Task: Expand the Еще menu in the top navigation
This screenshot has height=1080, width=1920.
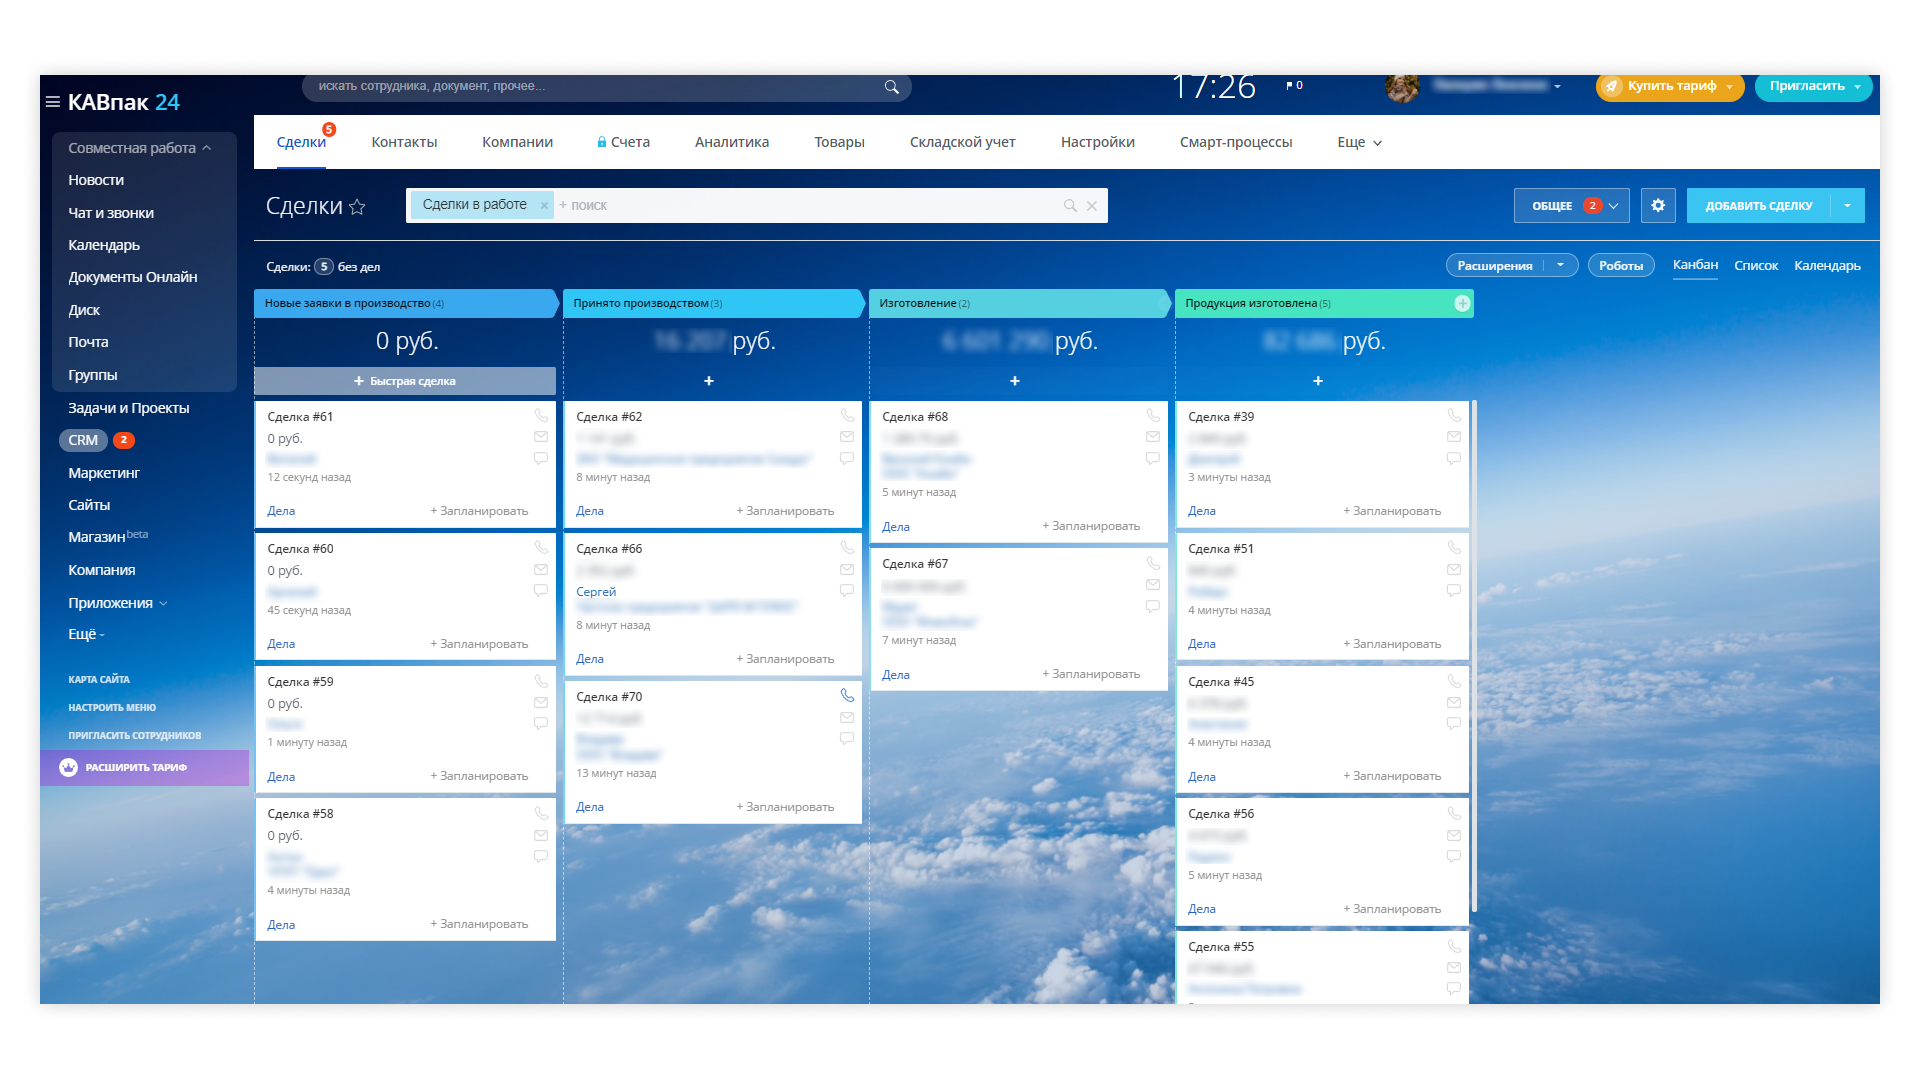Action: 1359,142
